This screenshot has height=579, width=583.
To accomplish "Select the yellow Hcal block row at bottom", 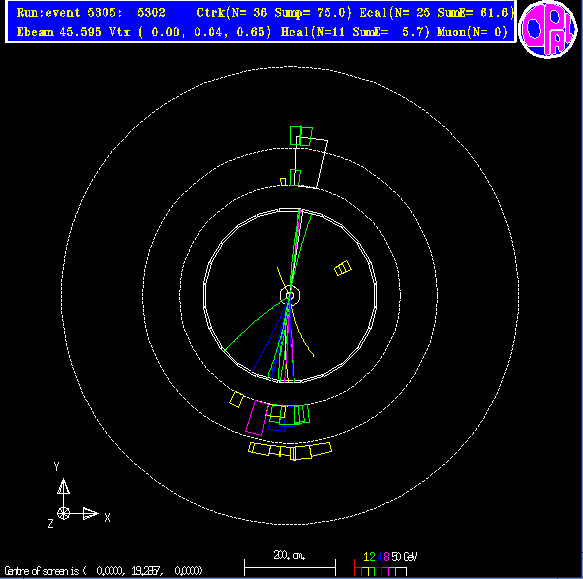I will [290, 451].
